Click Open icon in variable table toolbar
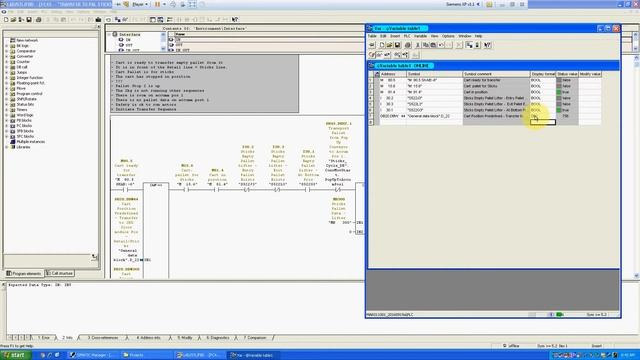 click(389, 45)
